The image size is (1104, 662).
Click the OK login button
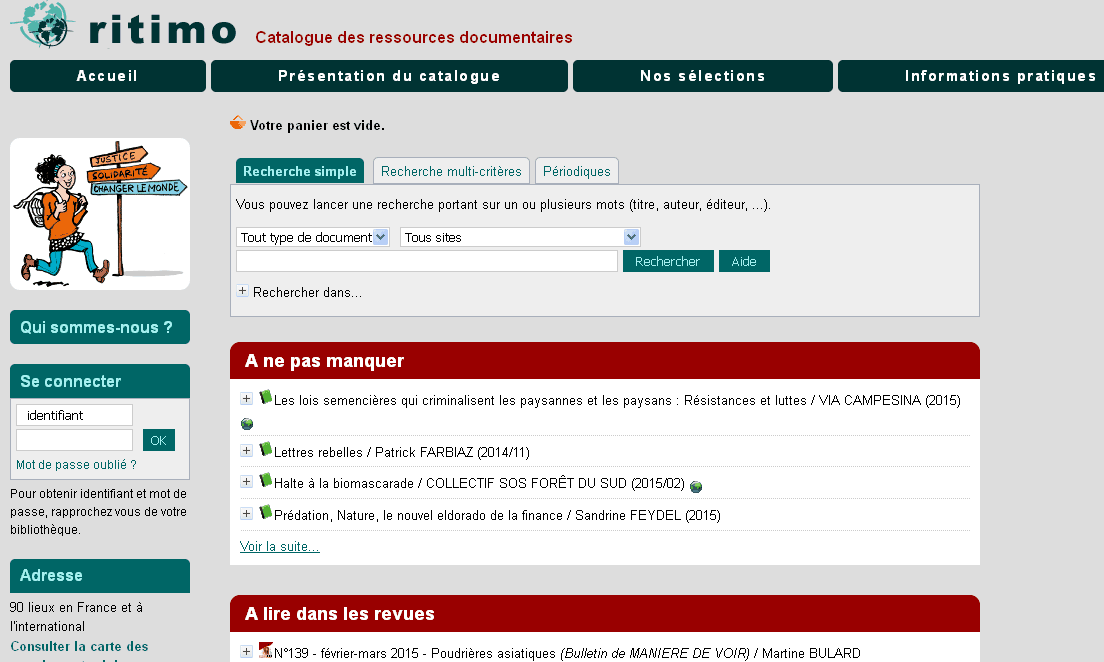point(159,440)
